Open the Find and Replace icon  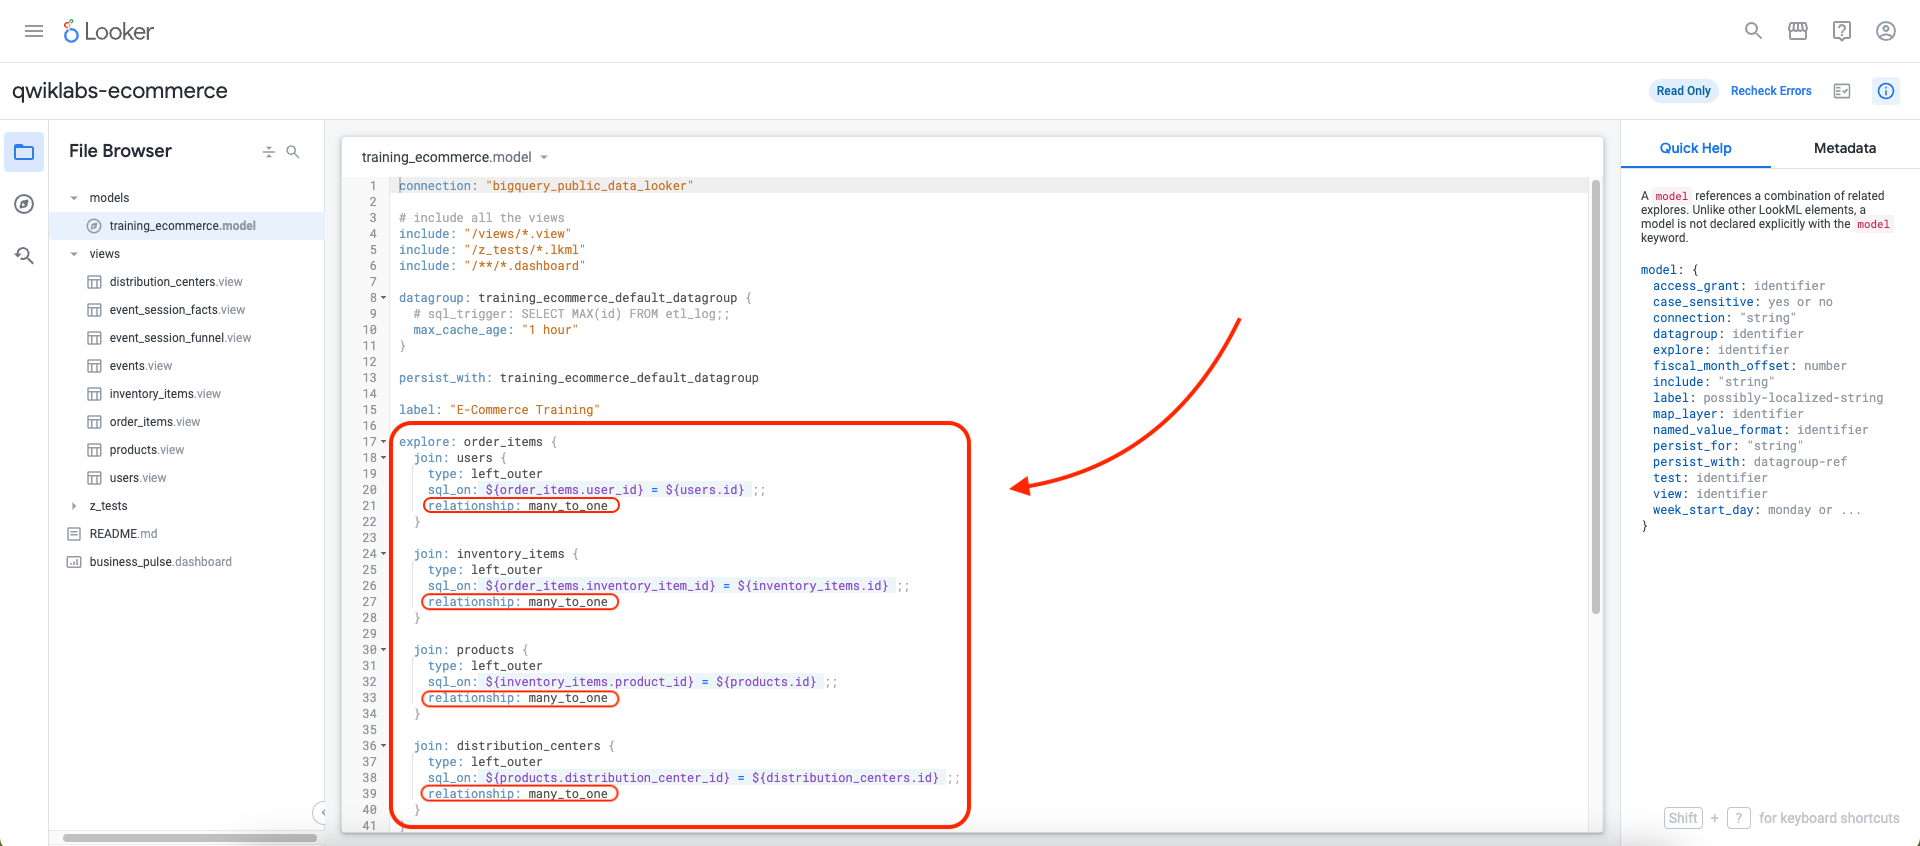tap(24, 256)
